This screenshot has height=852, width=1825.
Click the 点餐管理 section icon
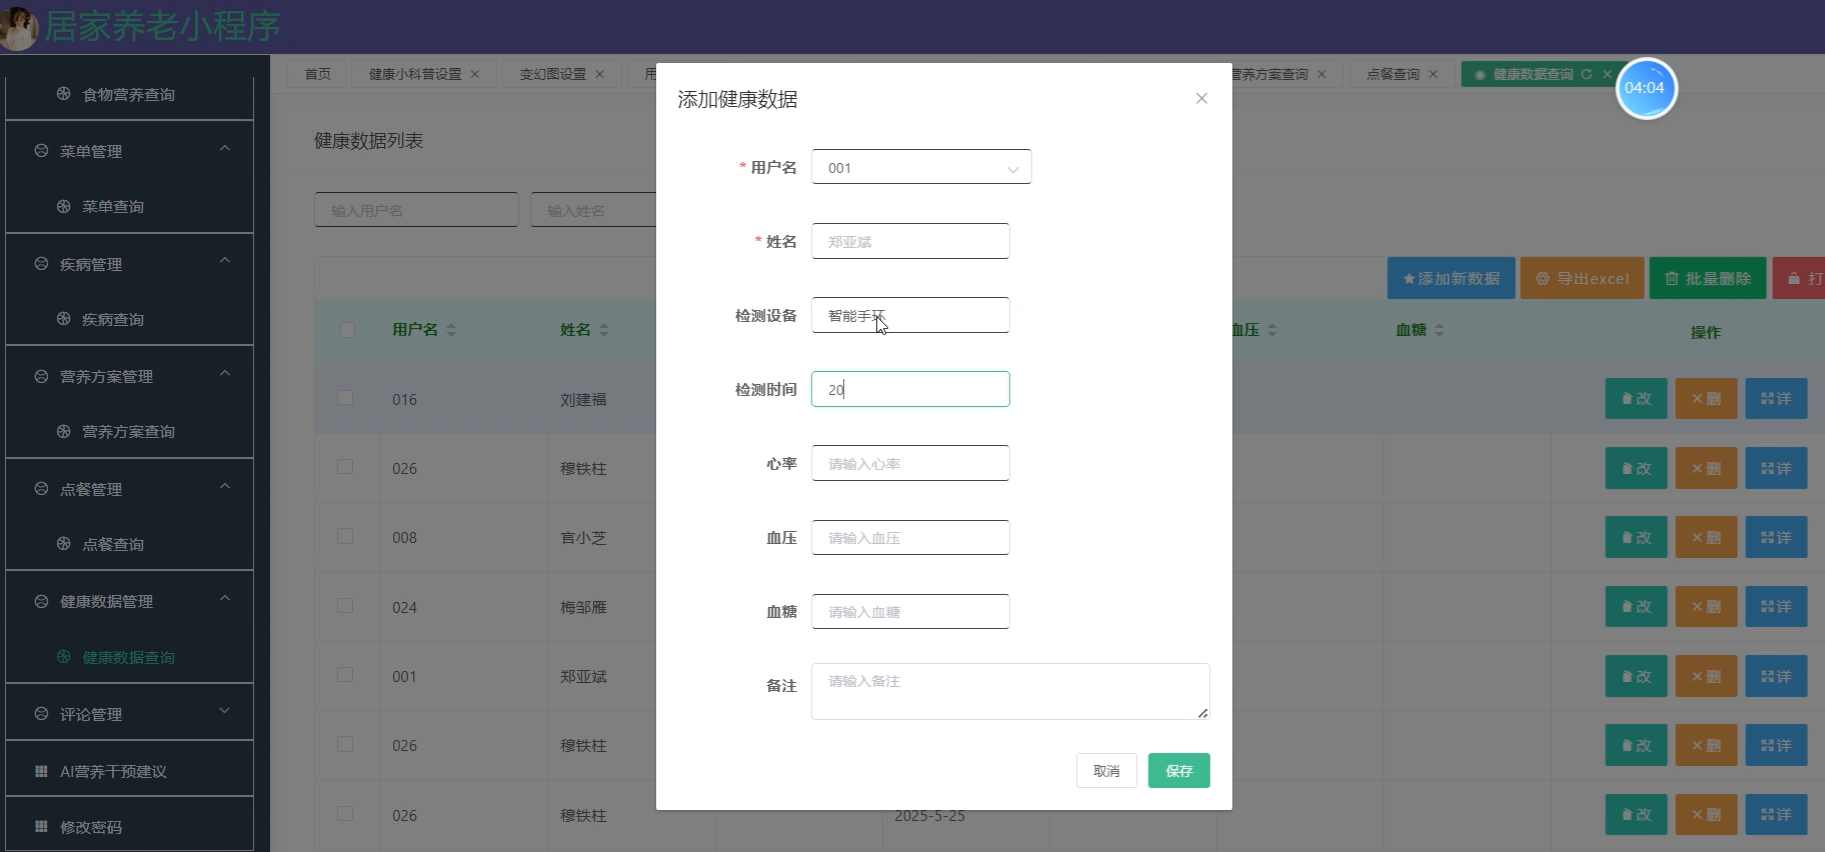pyautogui.click(x=41, y=489)
